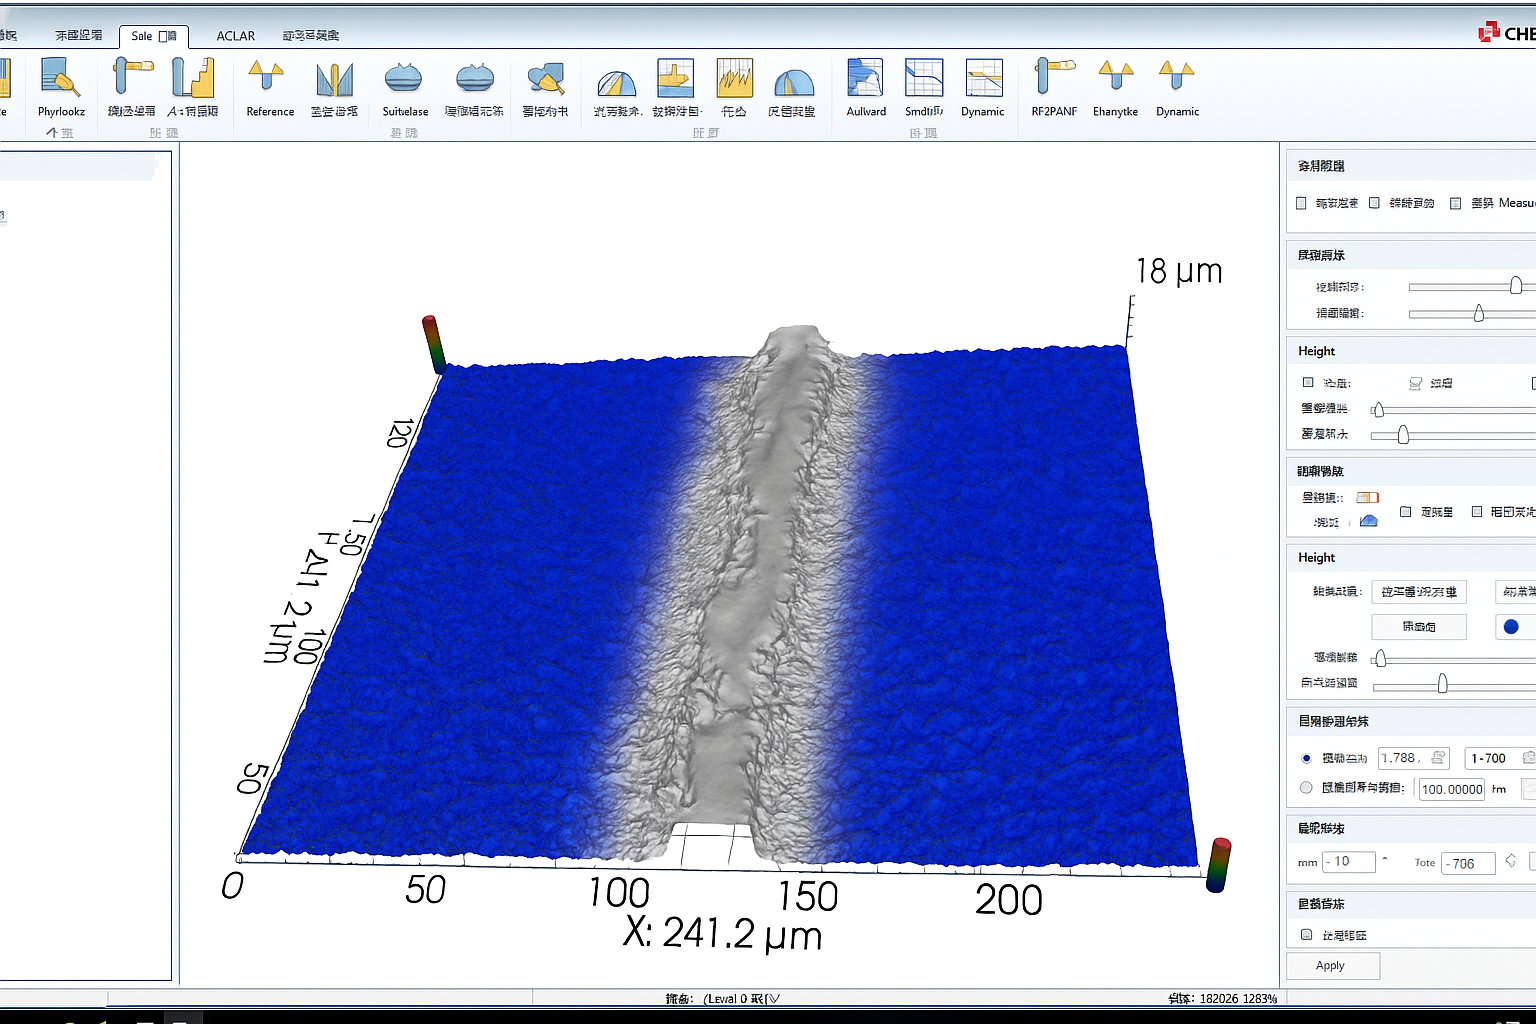The width and height of the screenshot is (1536, 1024).
Task: Enable the first checkbox under Height section
Action: point(1308,383)
